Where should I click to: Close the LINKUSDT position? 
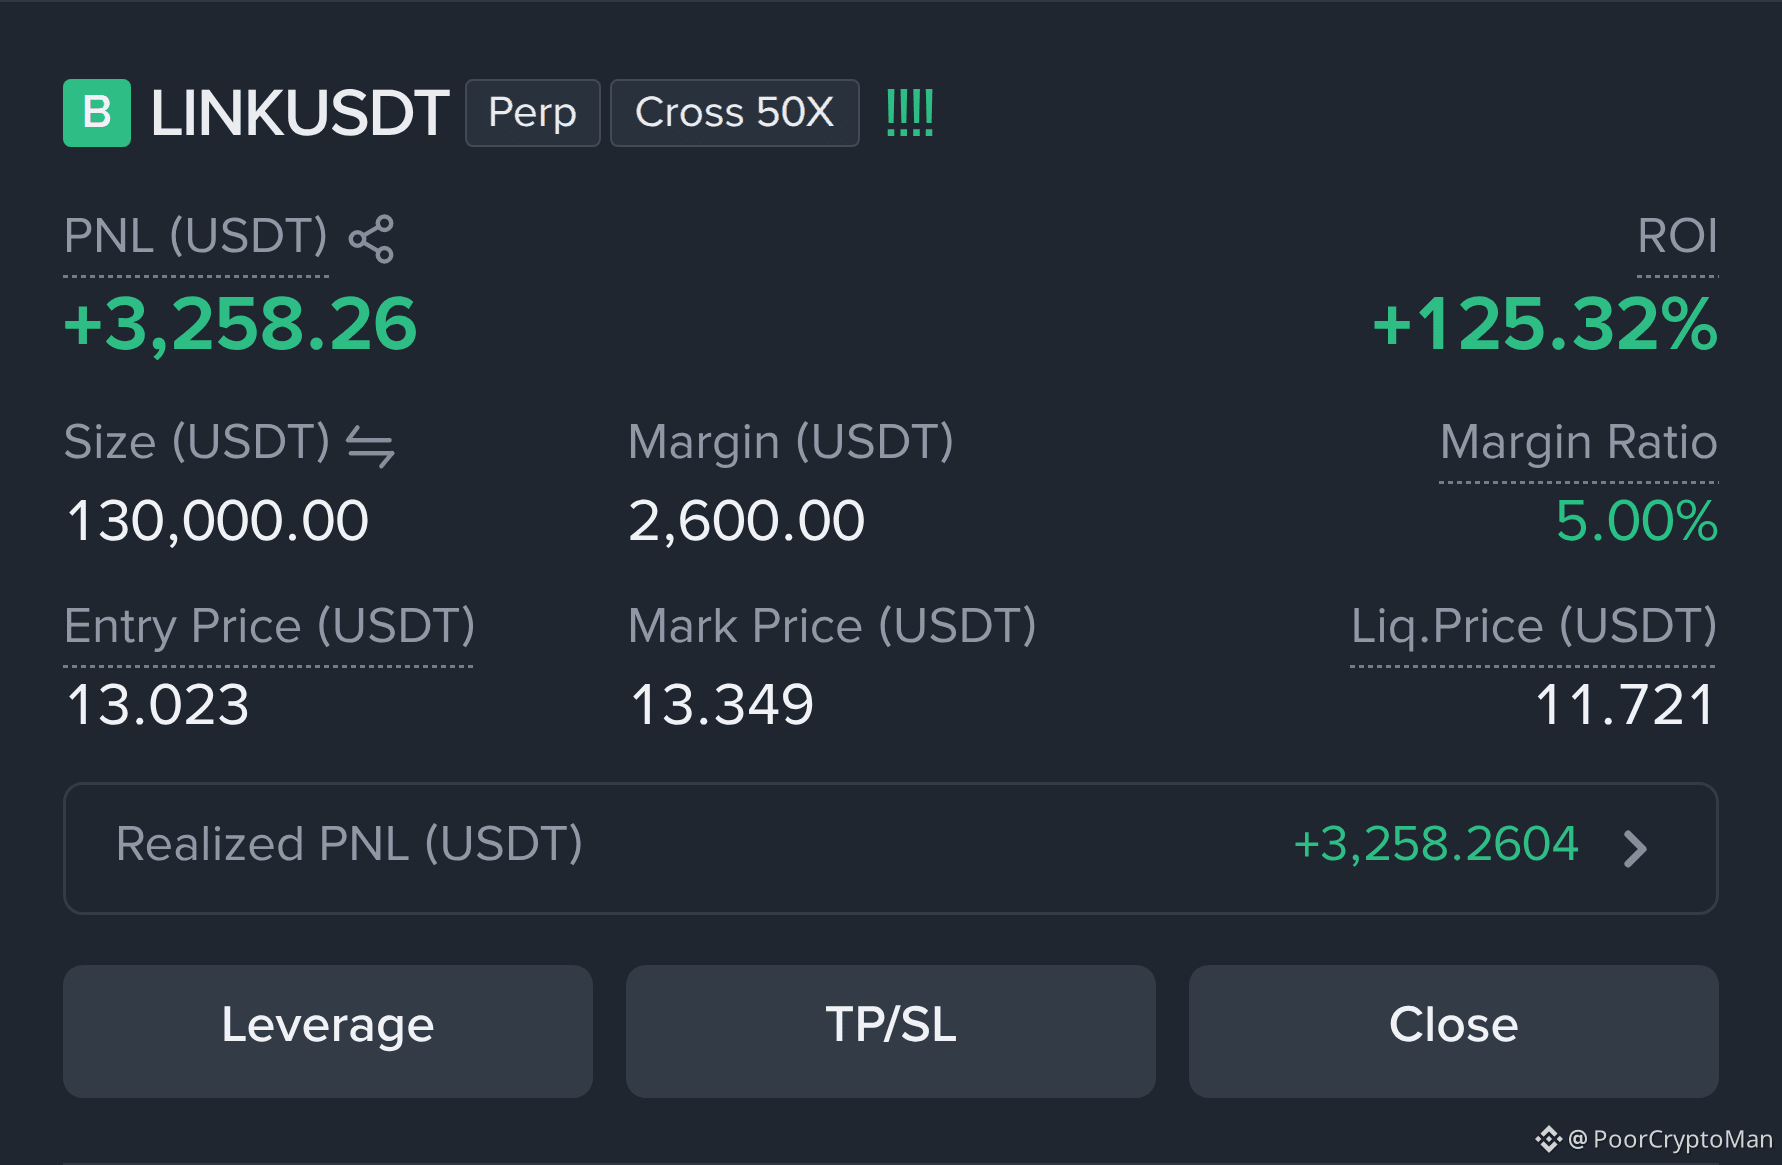[x=1454, y=1031]
